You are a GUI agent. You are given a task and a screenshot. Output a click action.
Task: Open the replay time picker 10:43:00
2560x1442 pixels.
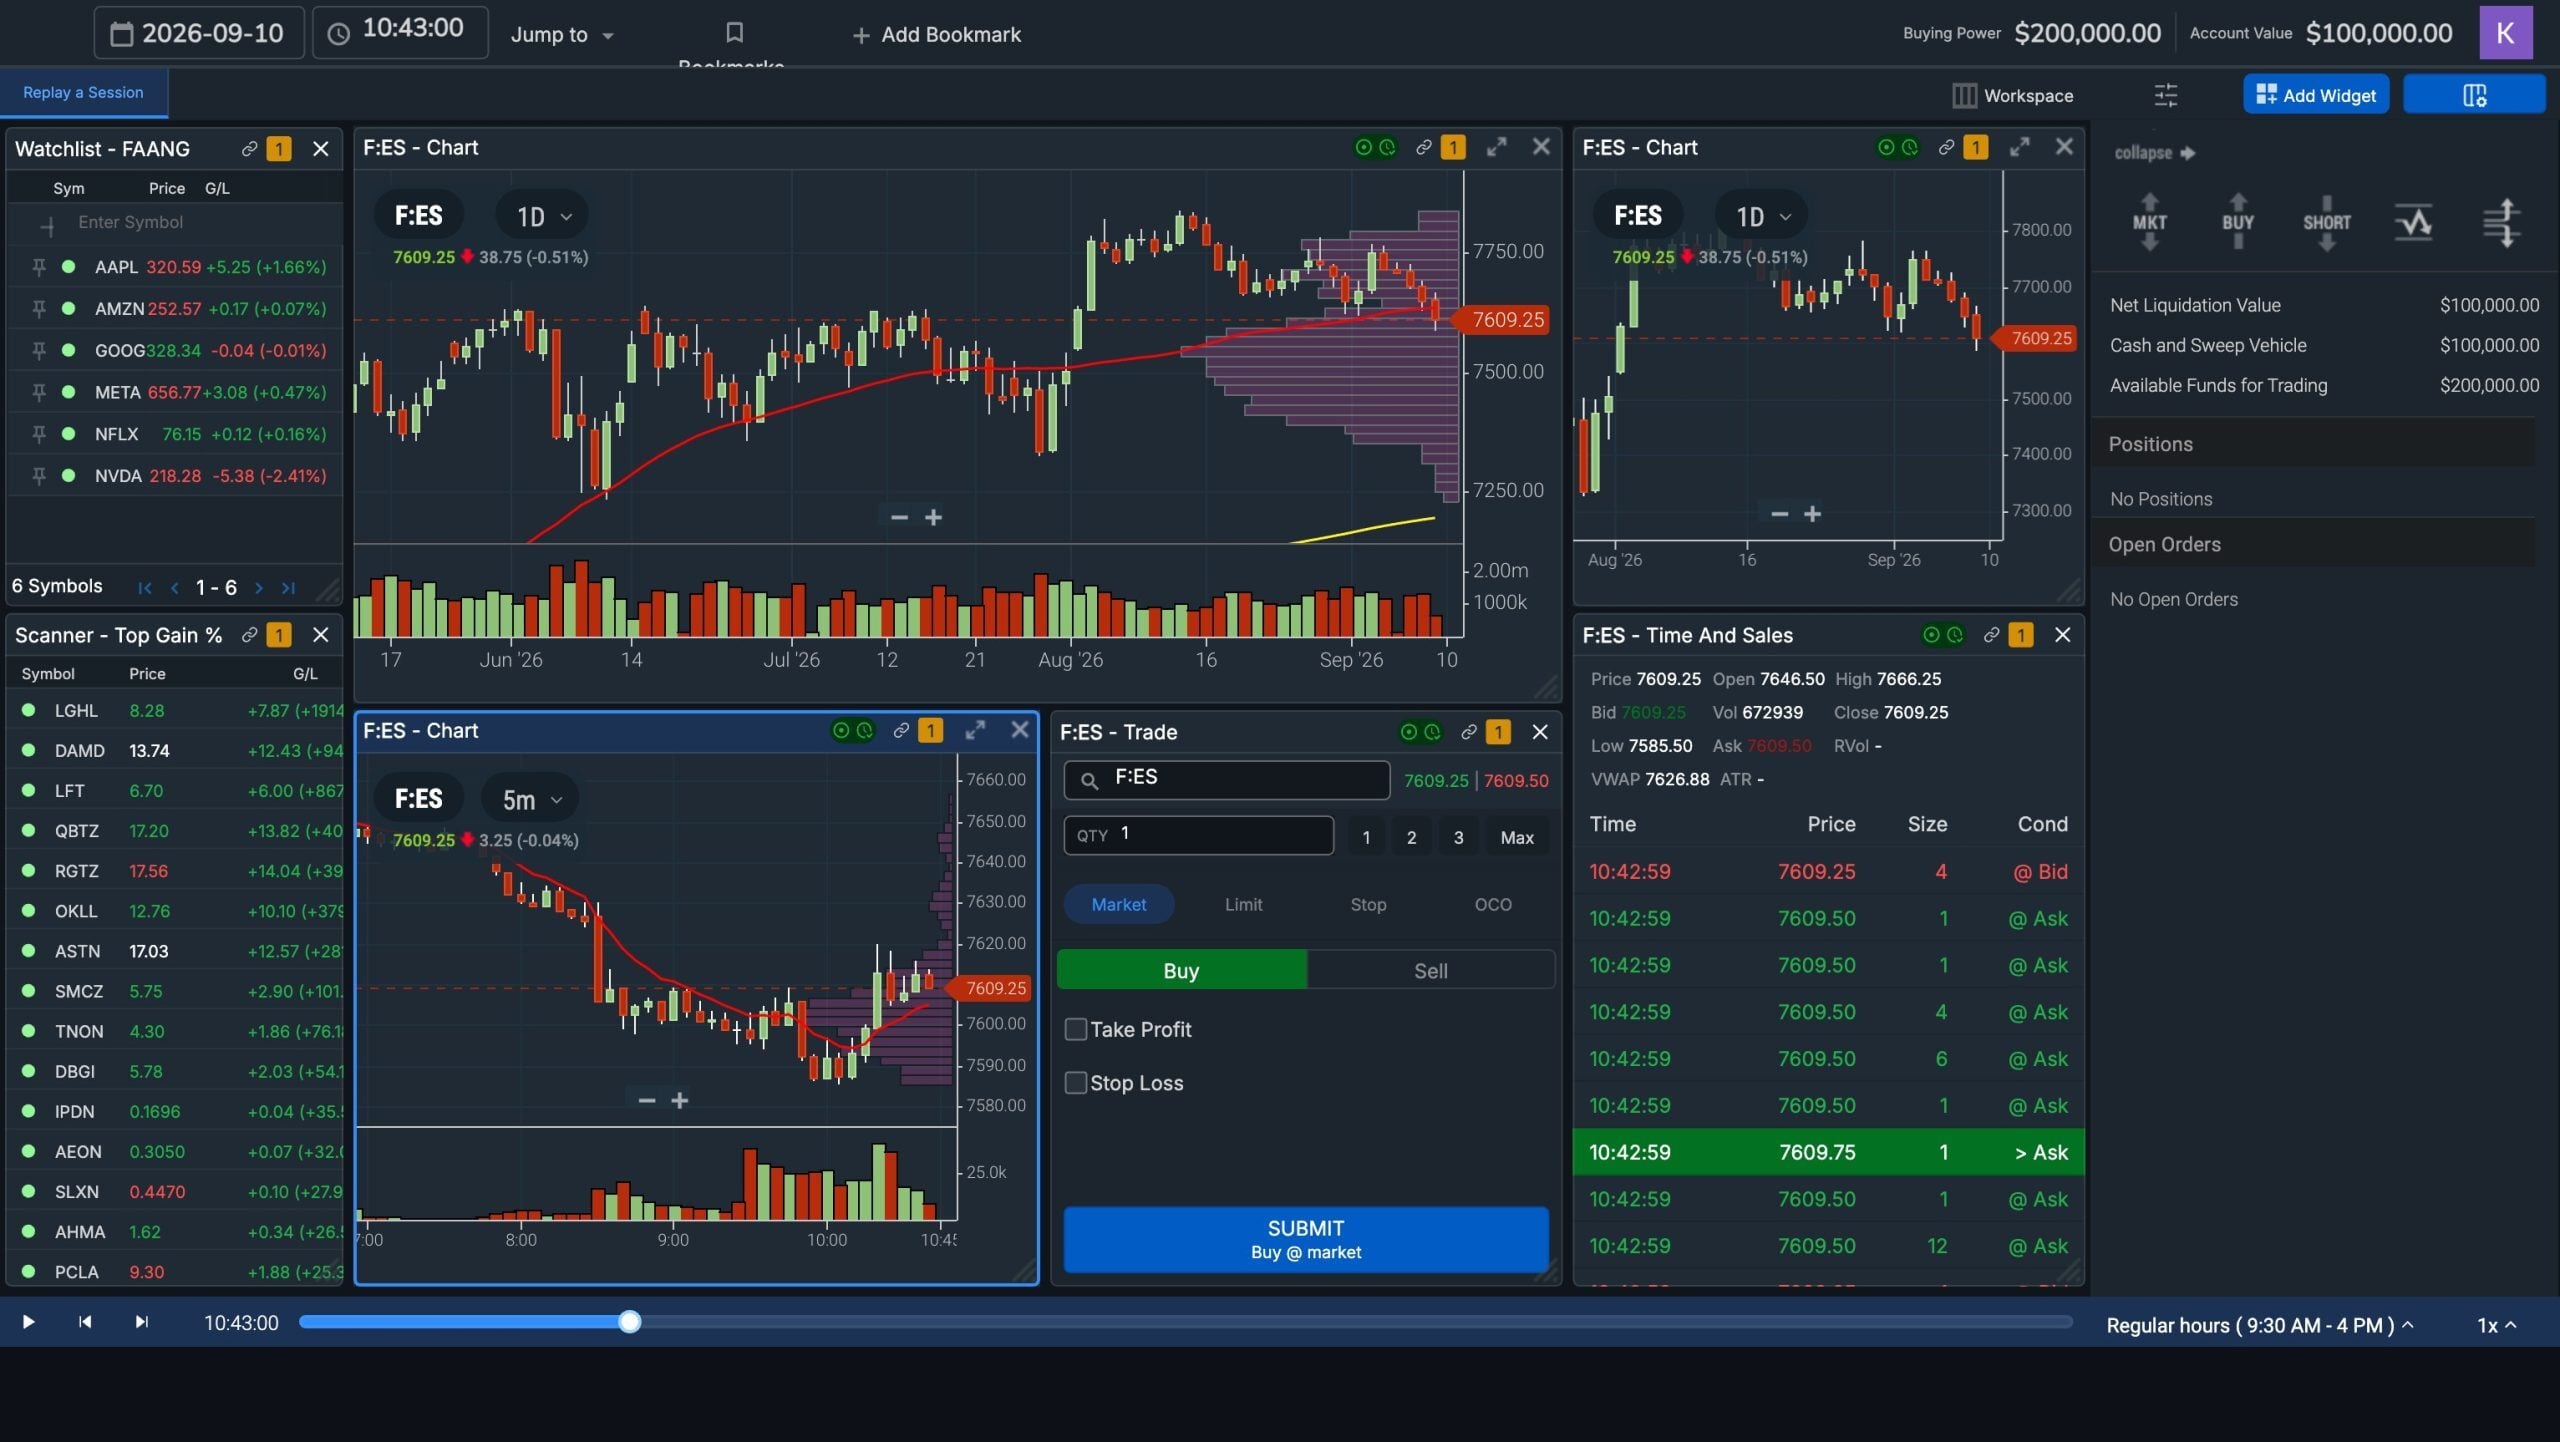[x=400, y=32]
